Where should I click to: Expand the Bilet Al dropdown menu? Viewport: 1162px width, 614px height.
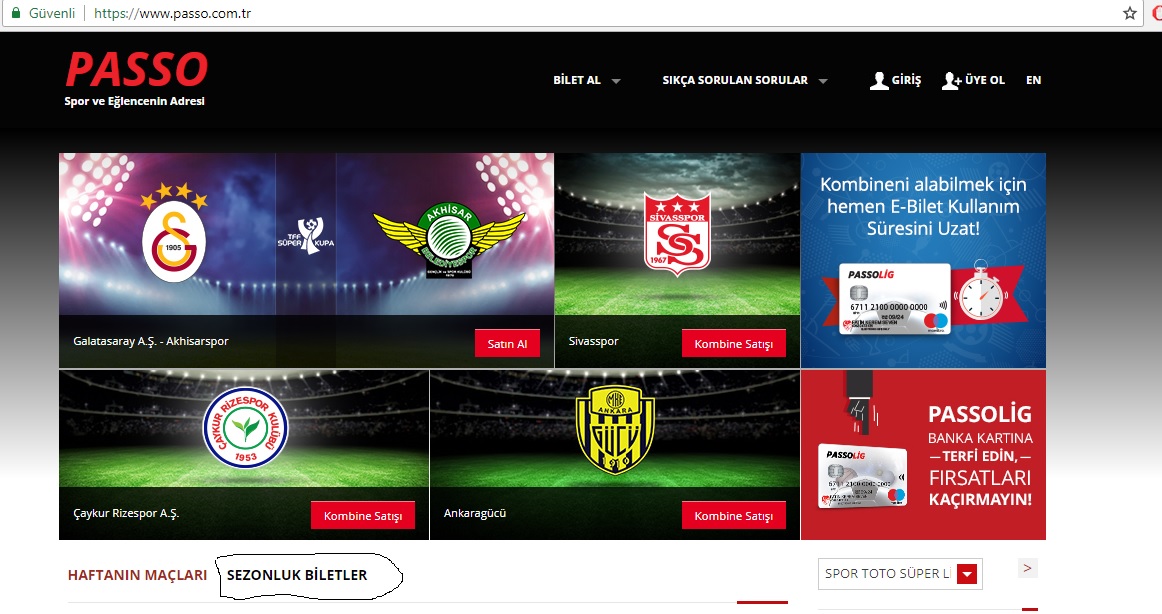[587, 80]
